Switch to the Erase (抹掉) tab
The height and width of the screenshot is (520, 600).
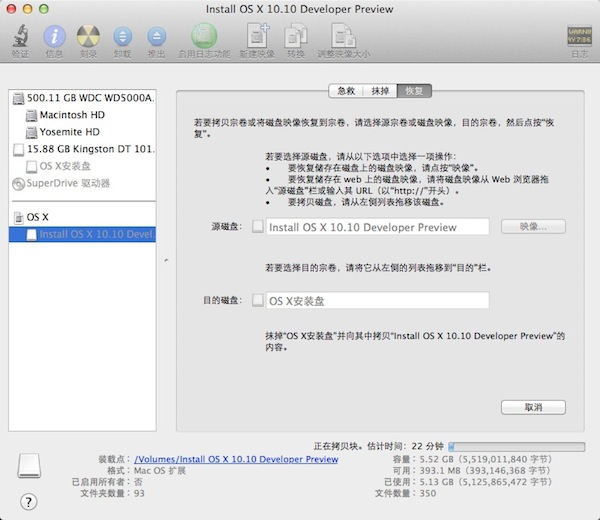[x=380, y=91]
